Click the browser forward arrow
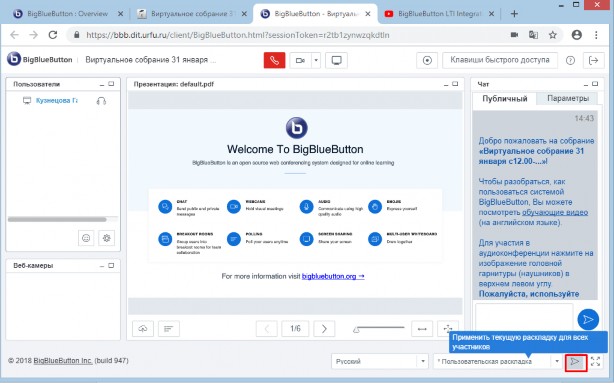Screen dimensions: 614x383 click(34, 35)
